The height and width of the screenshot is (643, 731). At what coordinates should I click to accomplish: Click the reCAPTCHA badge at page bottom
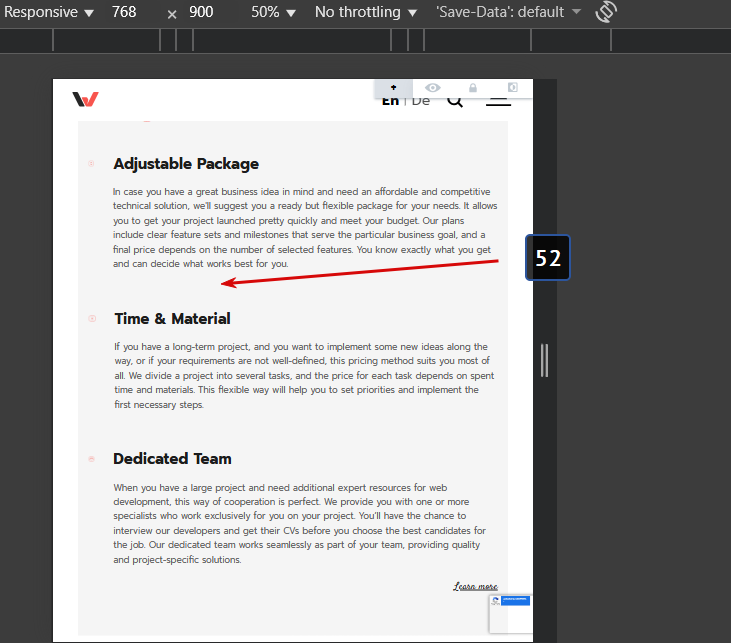pos(510,614)
